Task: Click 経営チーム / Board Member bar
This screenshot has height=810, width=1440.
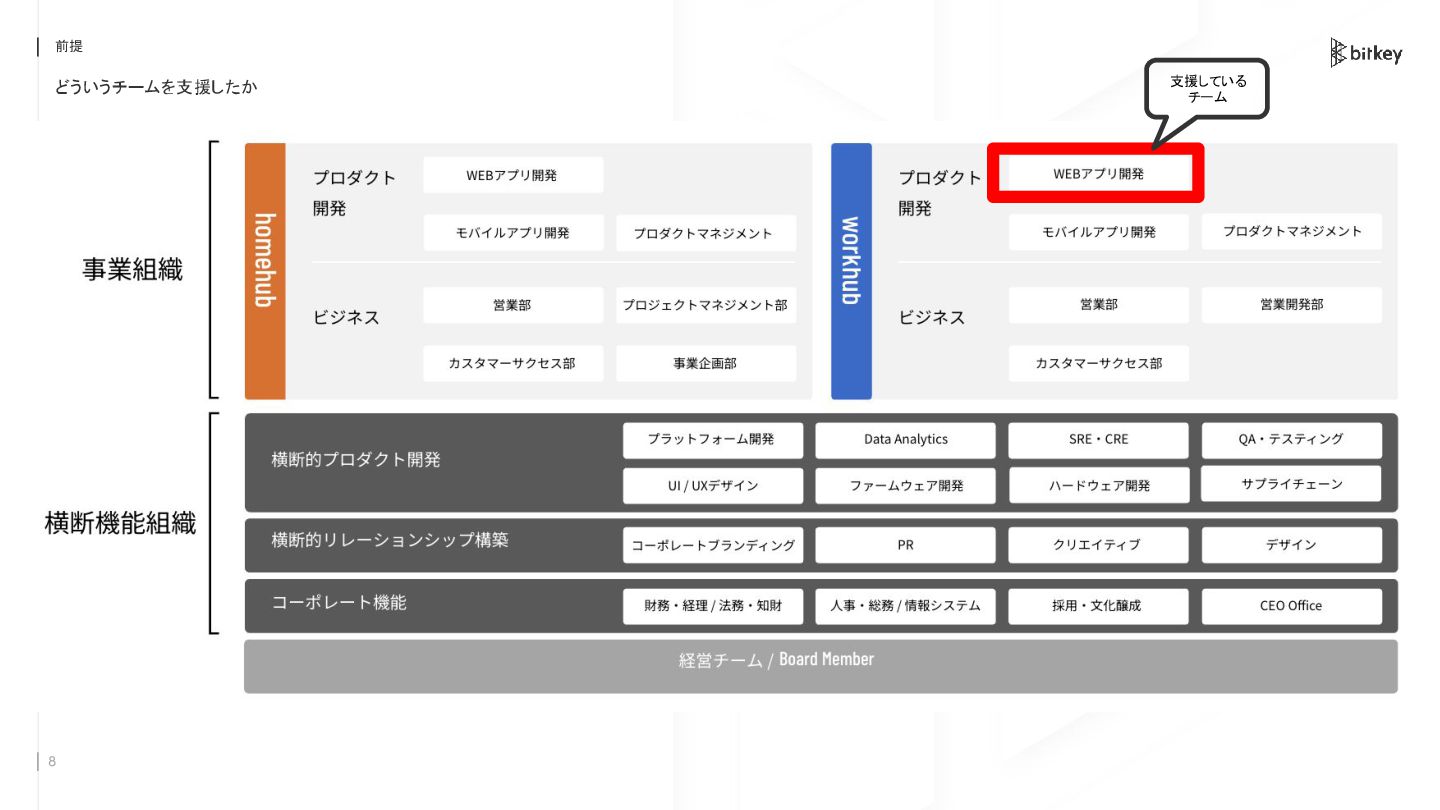Action: [x=821, y=666]
